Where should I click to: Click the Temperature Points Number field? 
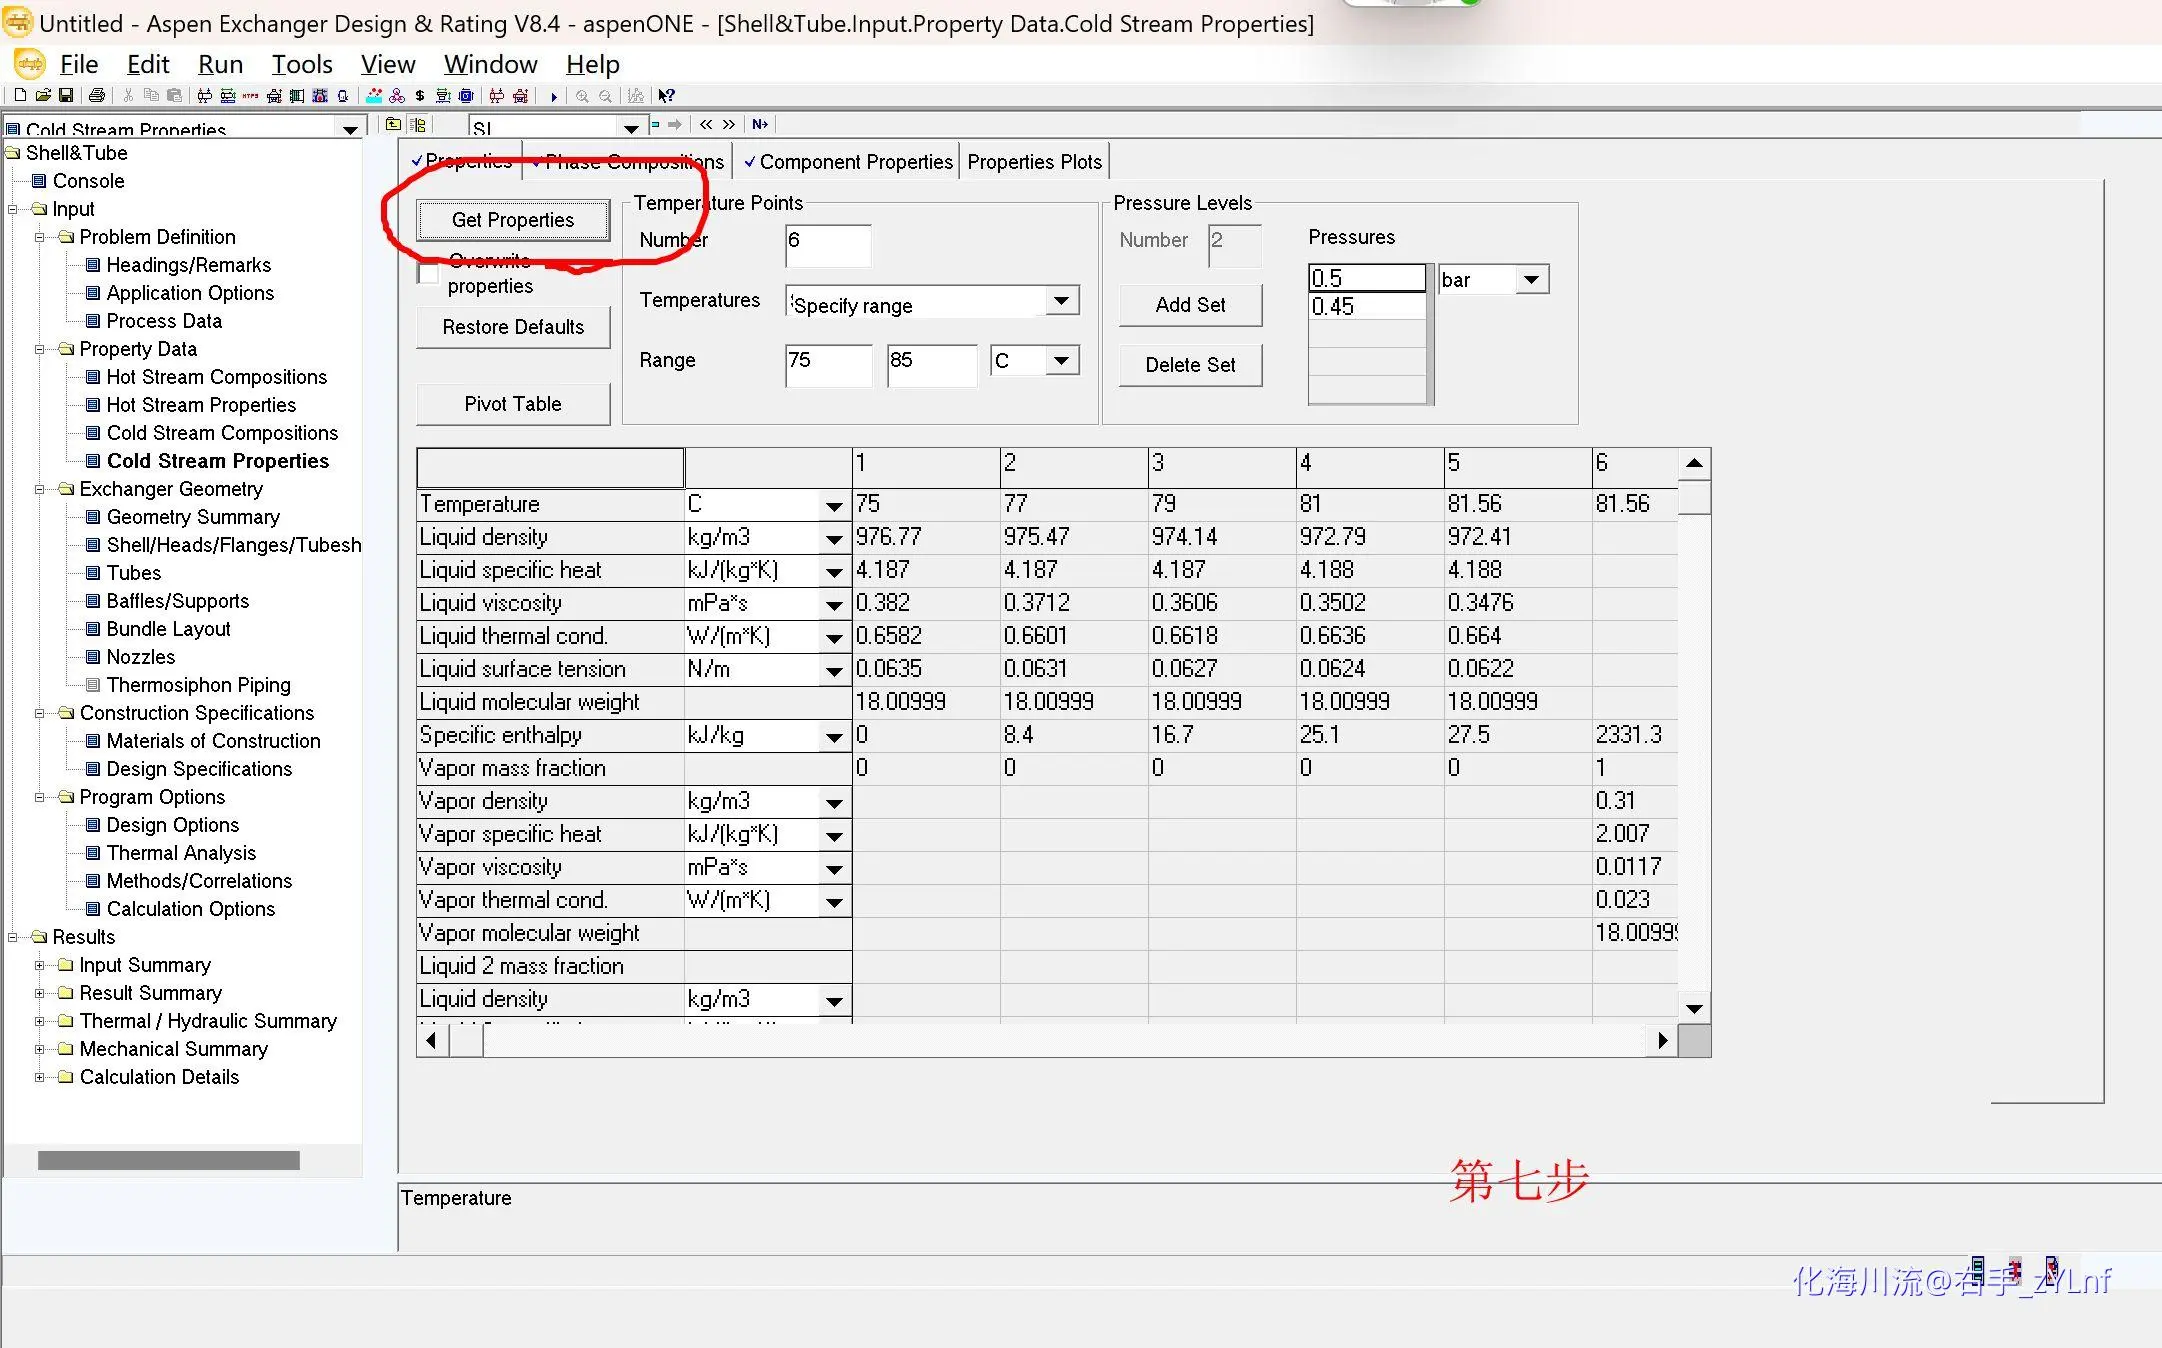coord(828,245)
